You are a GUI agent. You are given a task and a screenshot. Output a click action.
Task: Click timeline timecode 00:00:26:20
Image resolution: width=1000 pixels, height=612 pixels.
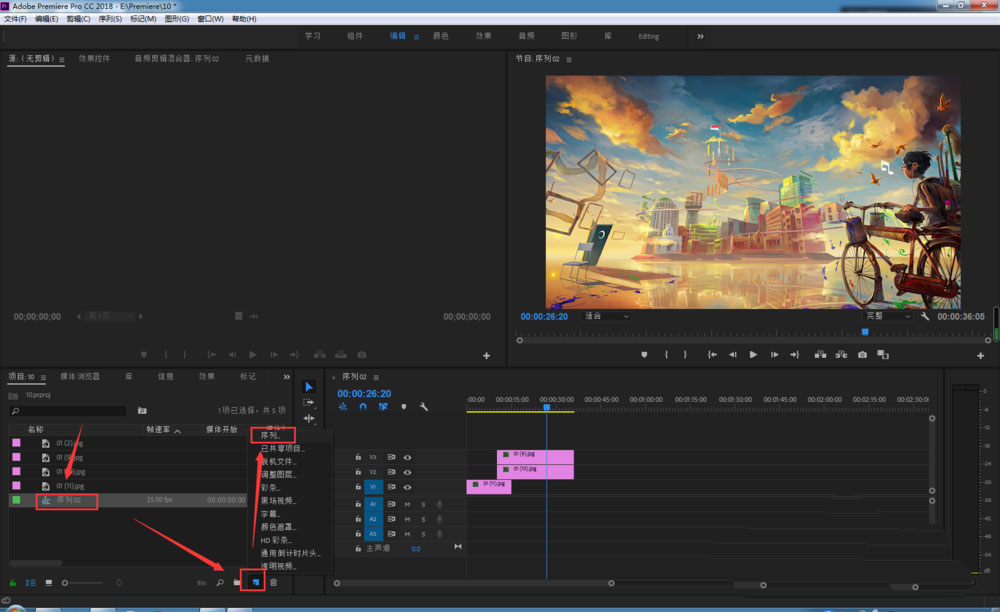(x=364, y=394)
